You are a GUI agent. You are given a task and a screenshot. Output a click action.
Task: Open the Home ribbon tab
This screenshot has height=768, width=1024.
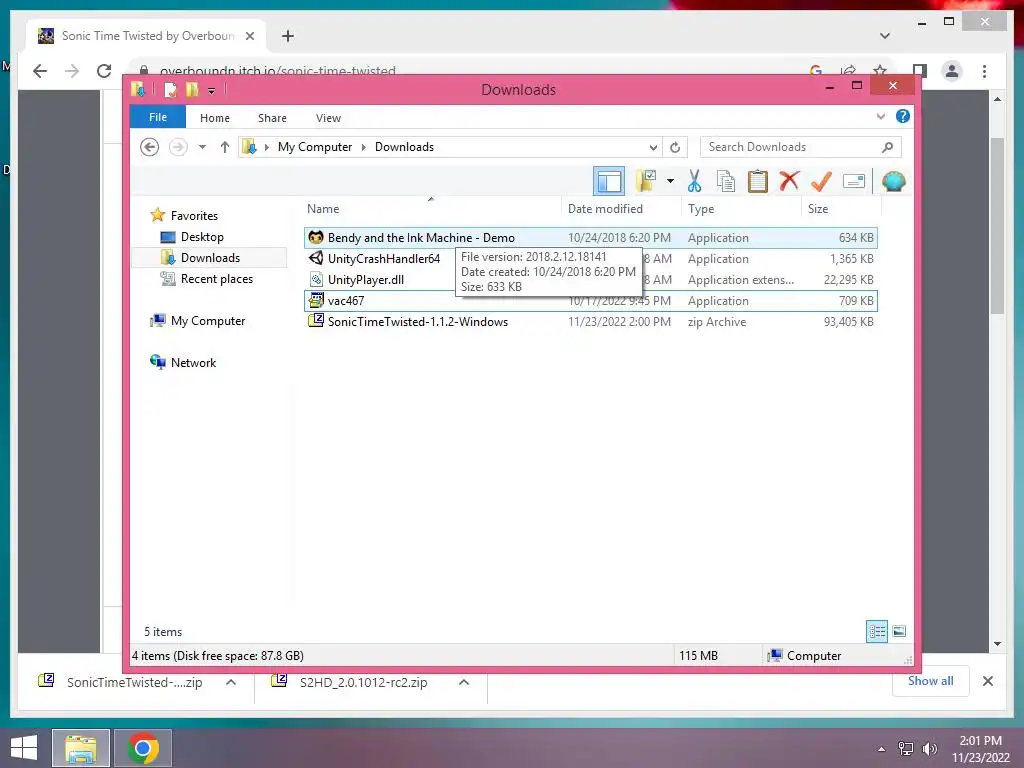[215, 118]
